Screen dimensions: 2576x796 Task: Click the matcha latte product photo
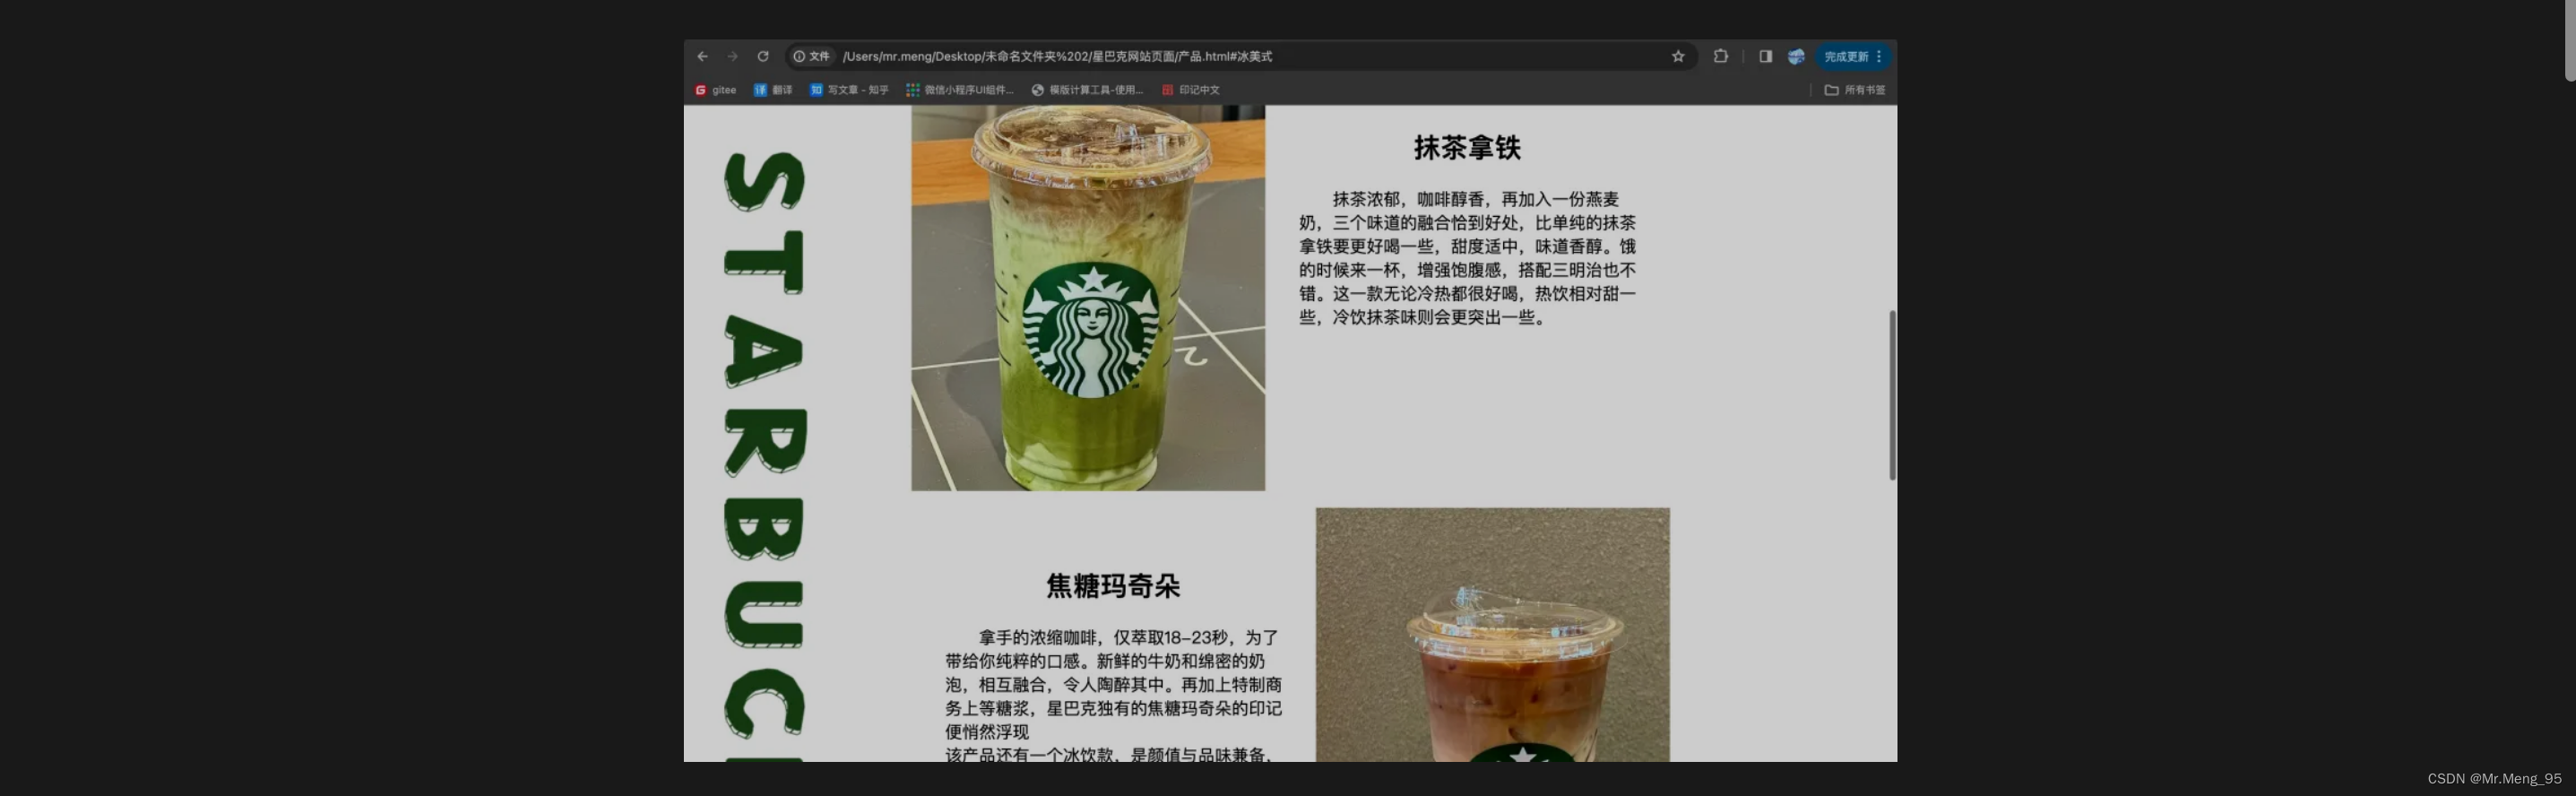(1088, 298)
